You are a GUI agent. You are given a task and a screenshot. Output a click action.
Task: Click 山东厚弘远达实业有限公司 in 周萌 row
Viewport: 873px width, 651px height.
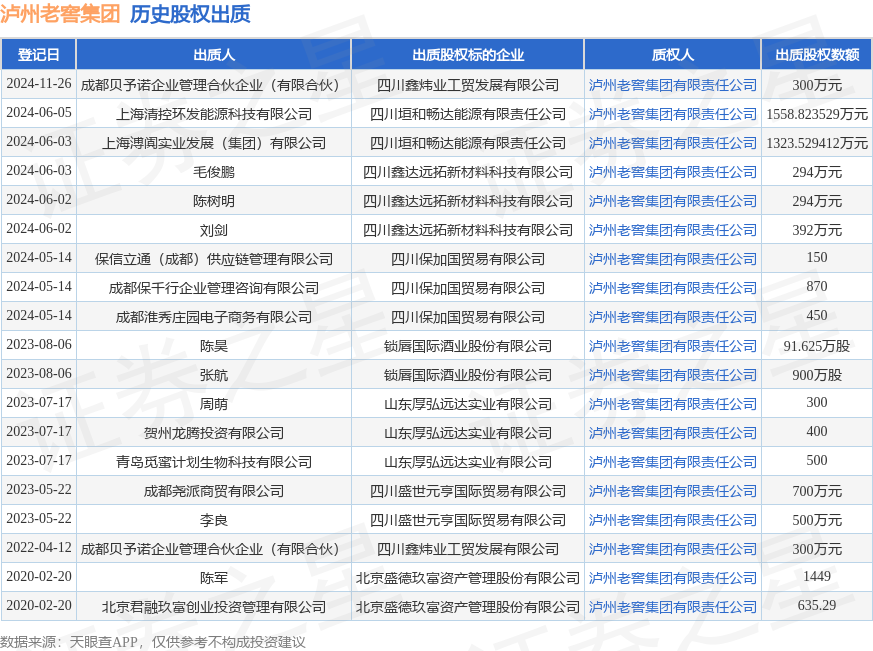(468, 404)
